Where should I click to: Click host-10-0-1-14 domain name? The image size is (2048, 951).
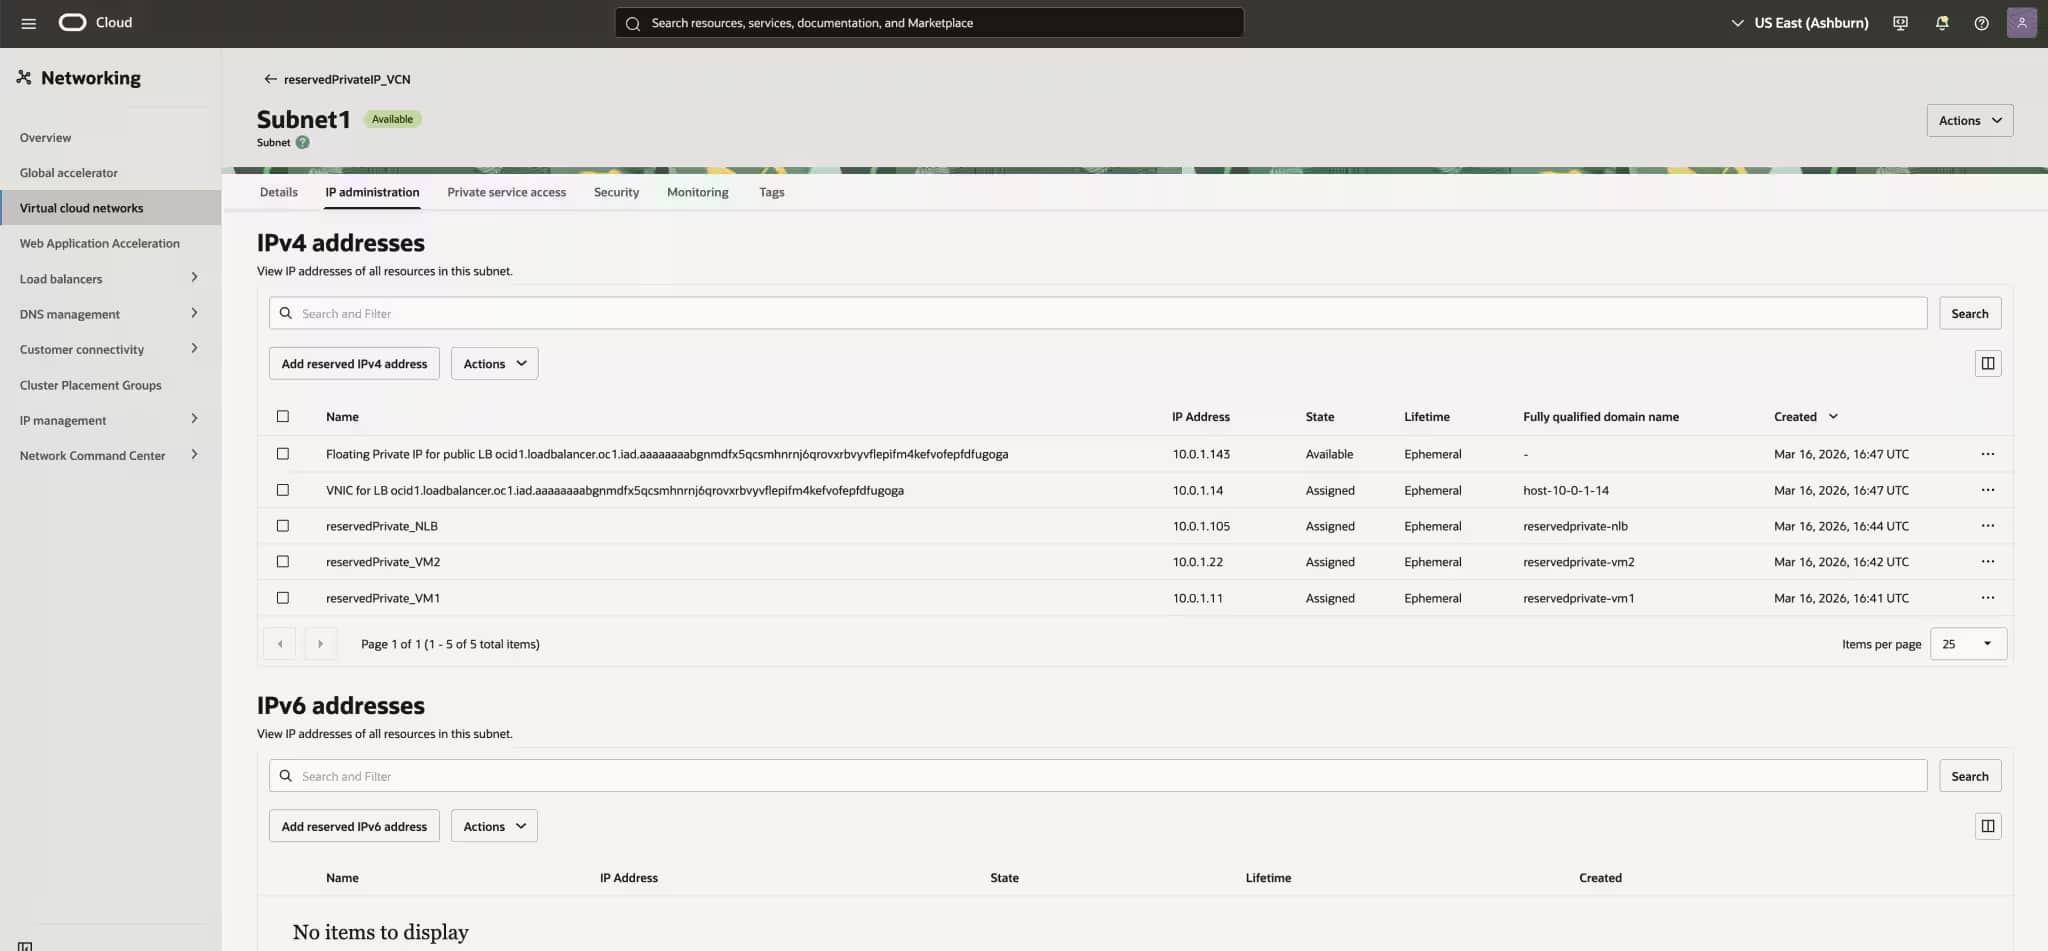[1566, 490]
